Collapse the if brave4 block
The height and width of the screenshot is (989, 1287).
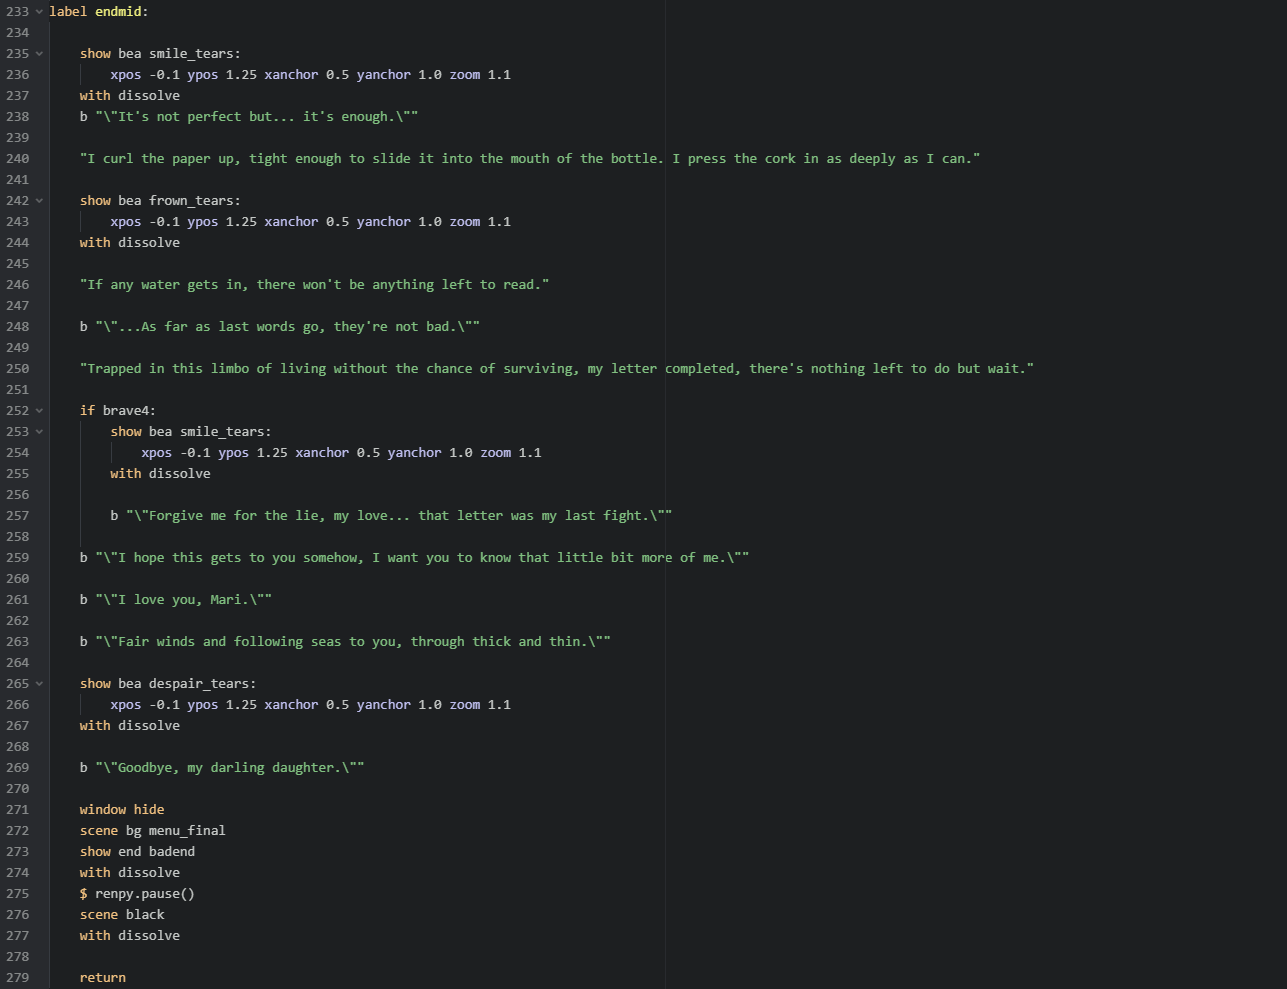tap(39, 411)
